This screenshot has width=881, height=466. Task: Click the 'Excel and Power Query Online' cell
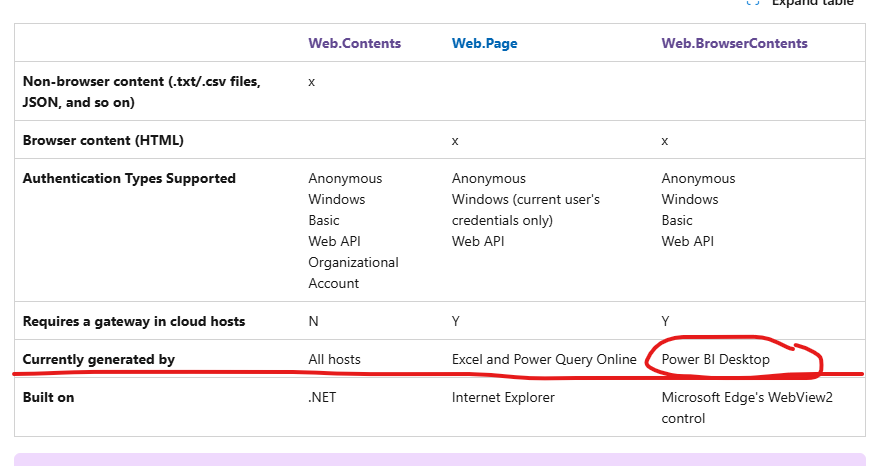point(544,359)
